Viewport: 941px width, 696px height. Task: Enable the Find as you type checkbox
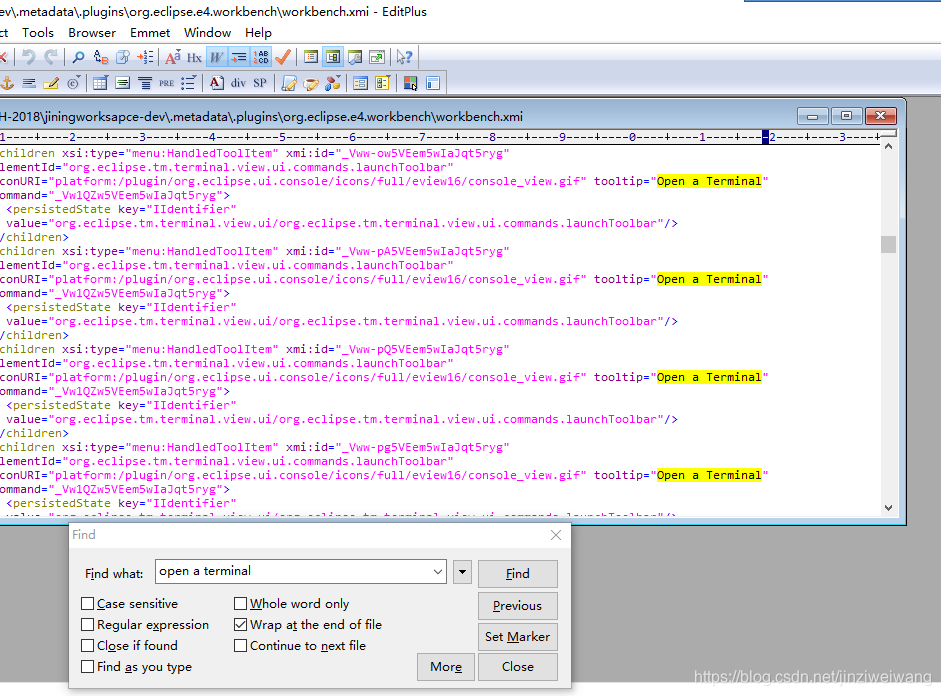pyautogui.click(x=88, y=667)
